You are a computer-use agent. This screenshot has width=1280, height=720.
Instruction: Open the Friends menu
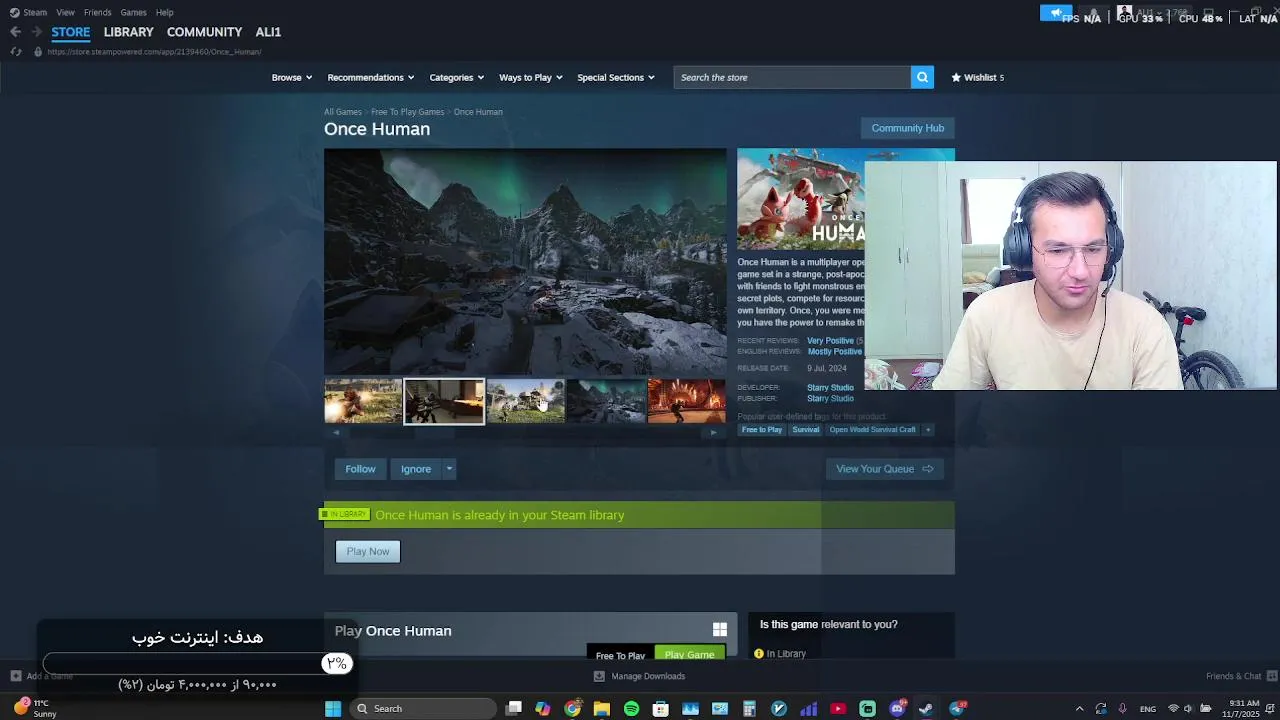98,12
